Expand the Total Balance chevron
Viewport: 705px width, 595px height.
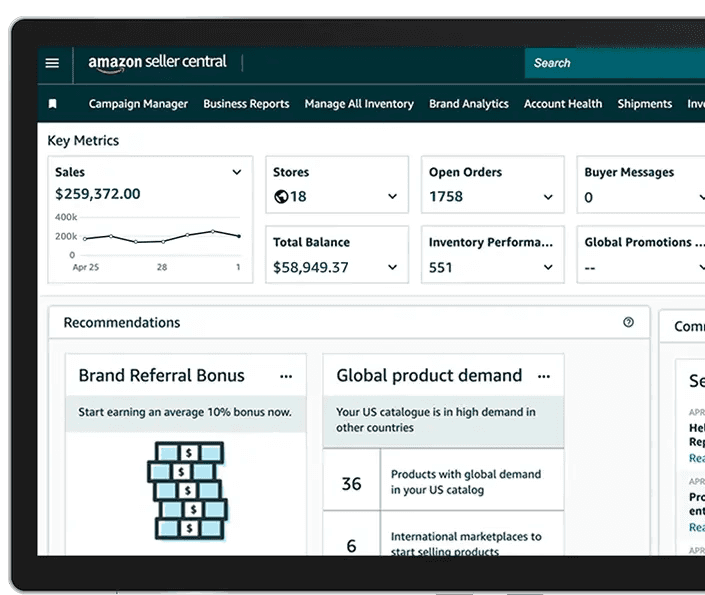(x=393, y=267)
